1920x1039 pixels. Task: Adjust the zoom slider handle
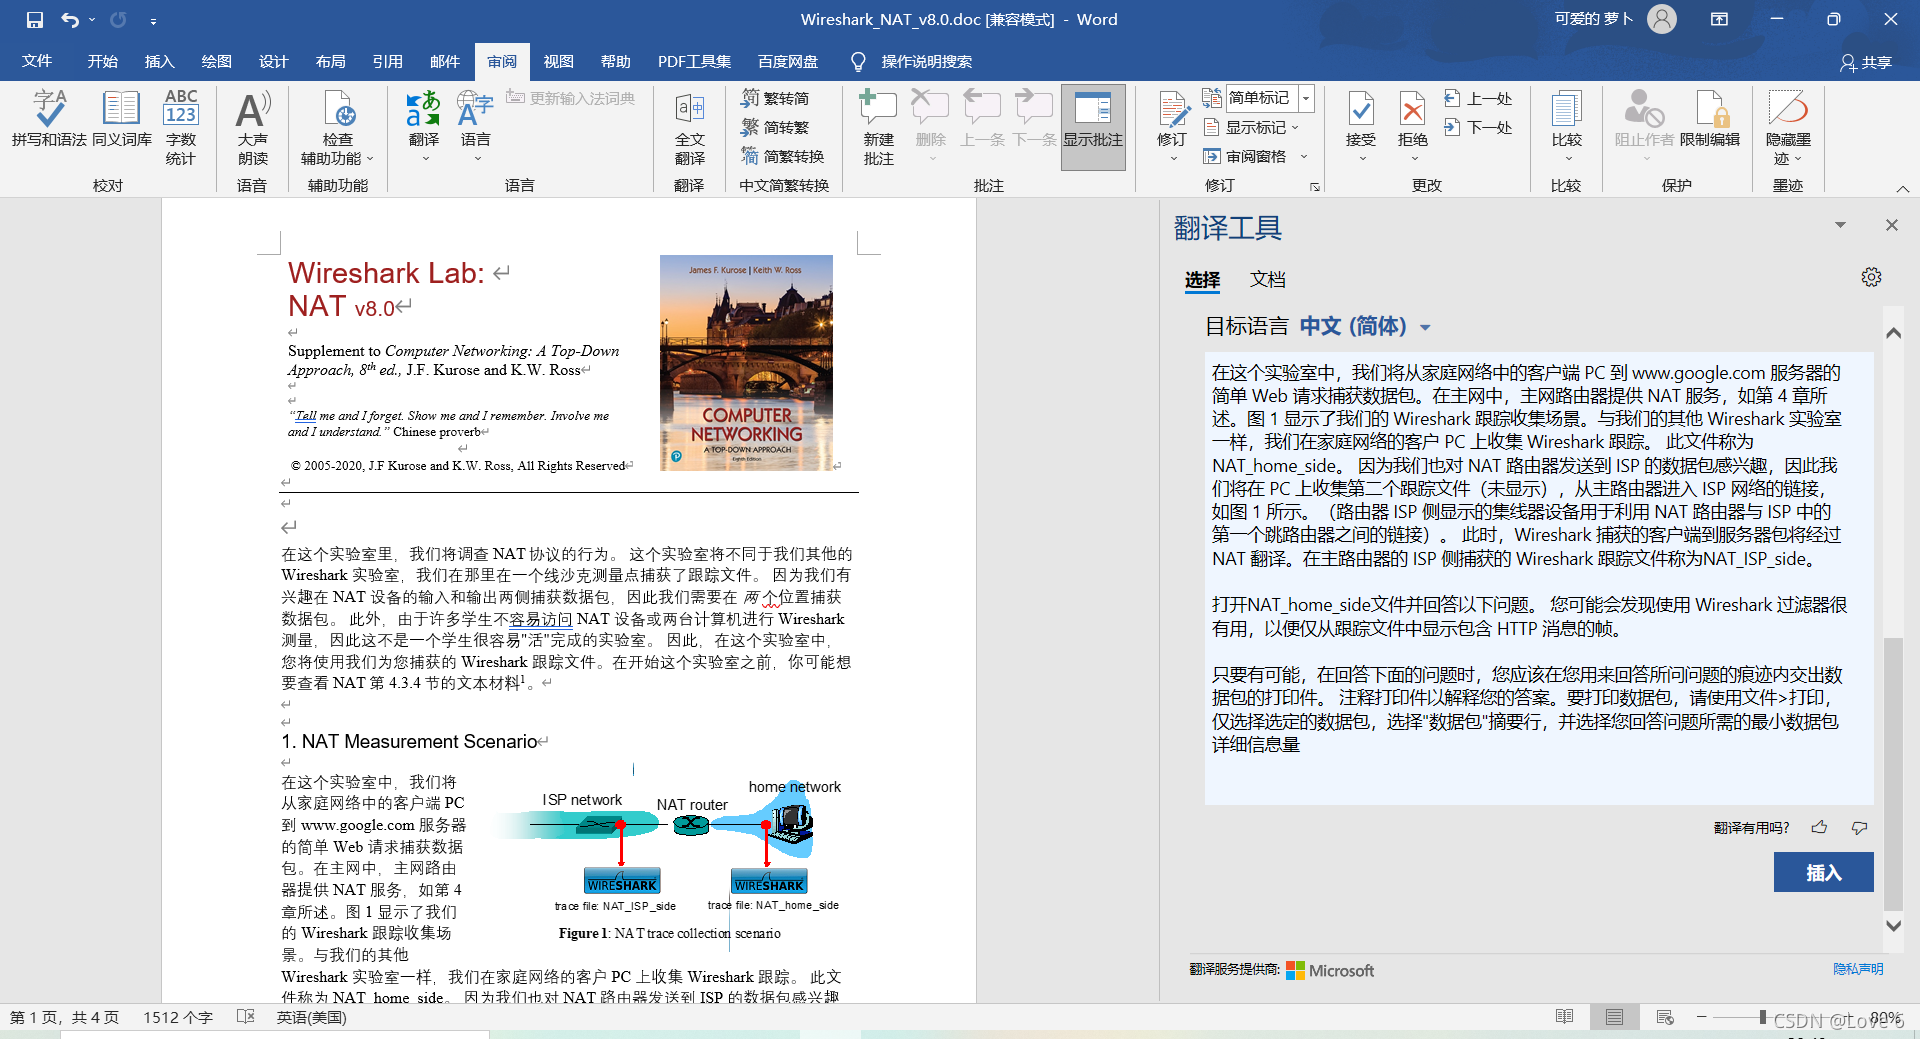pos(1763,1017)
